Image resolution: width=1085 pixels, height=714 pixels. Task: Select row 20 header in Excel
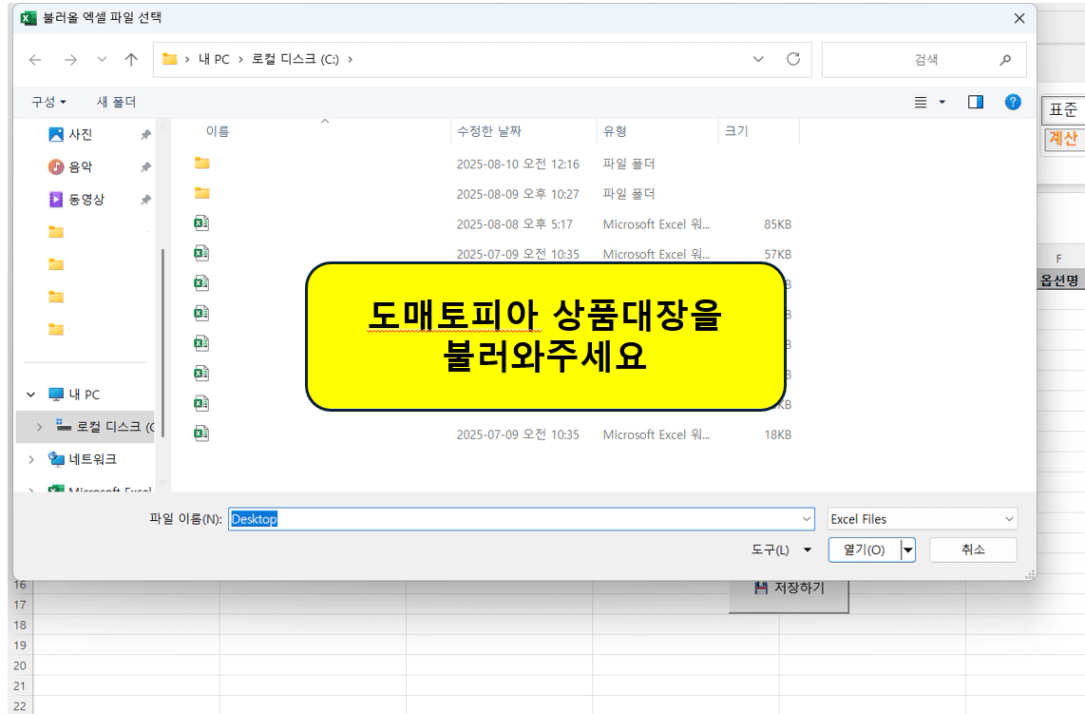20,666
